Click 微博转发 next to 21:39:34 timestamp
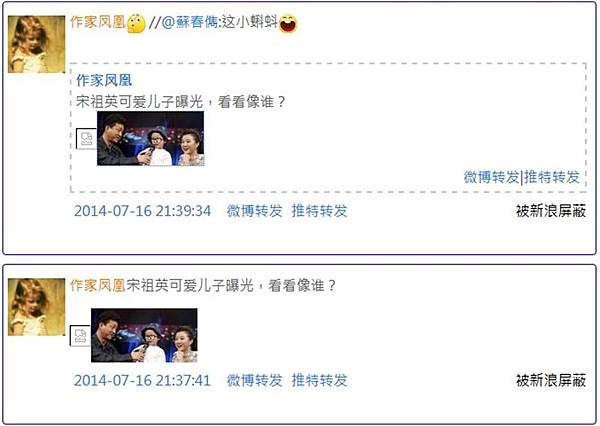600x426 pixels. (x=254, y=211)
